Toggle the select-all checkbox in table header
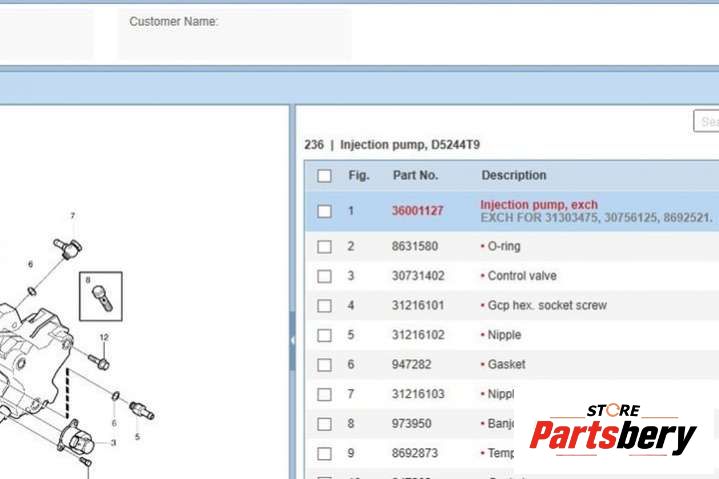Image resolution: width=719 pixels, height=479 pixels. 324,176
